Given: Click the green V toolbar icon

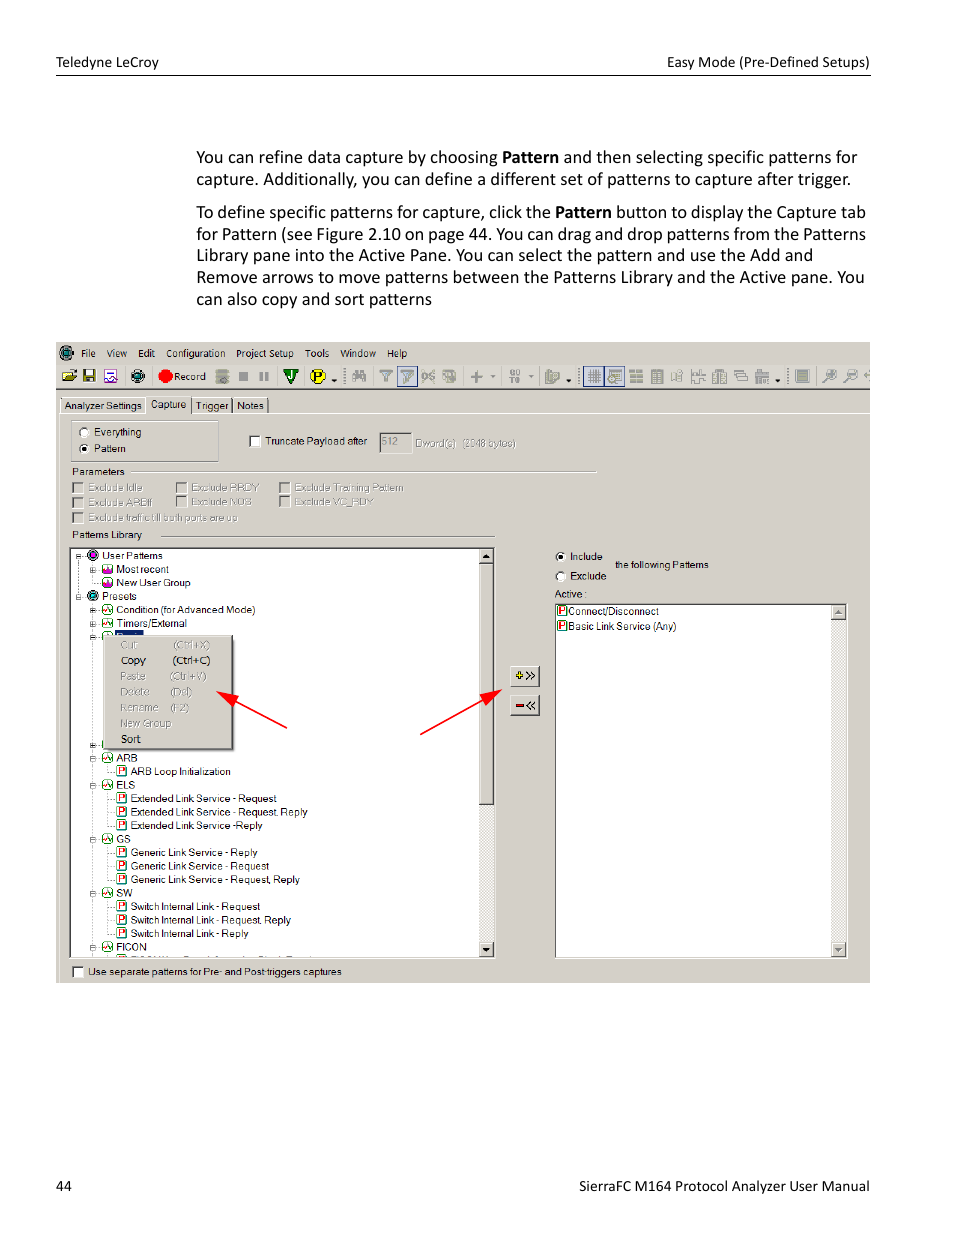Looking at the screenshot, I should pos(291,376).
